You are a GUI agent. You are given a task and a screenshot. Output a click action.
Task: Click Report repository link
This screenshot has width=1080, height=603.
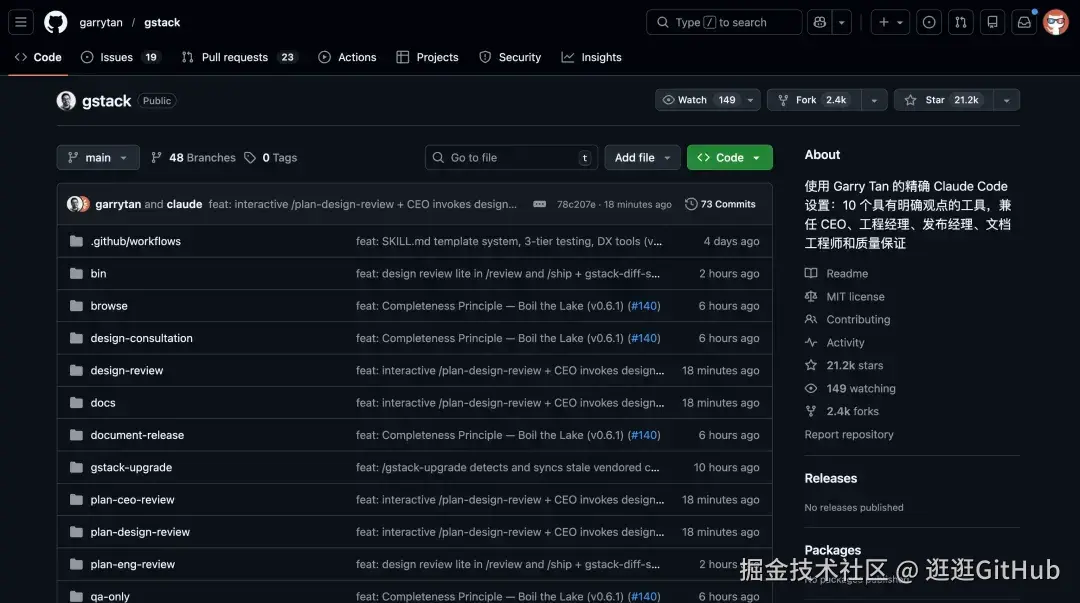pos(849,434)
